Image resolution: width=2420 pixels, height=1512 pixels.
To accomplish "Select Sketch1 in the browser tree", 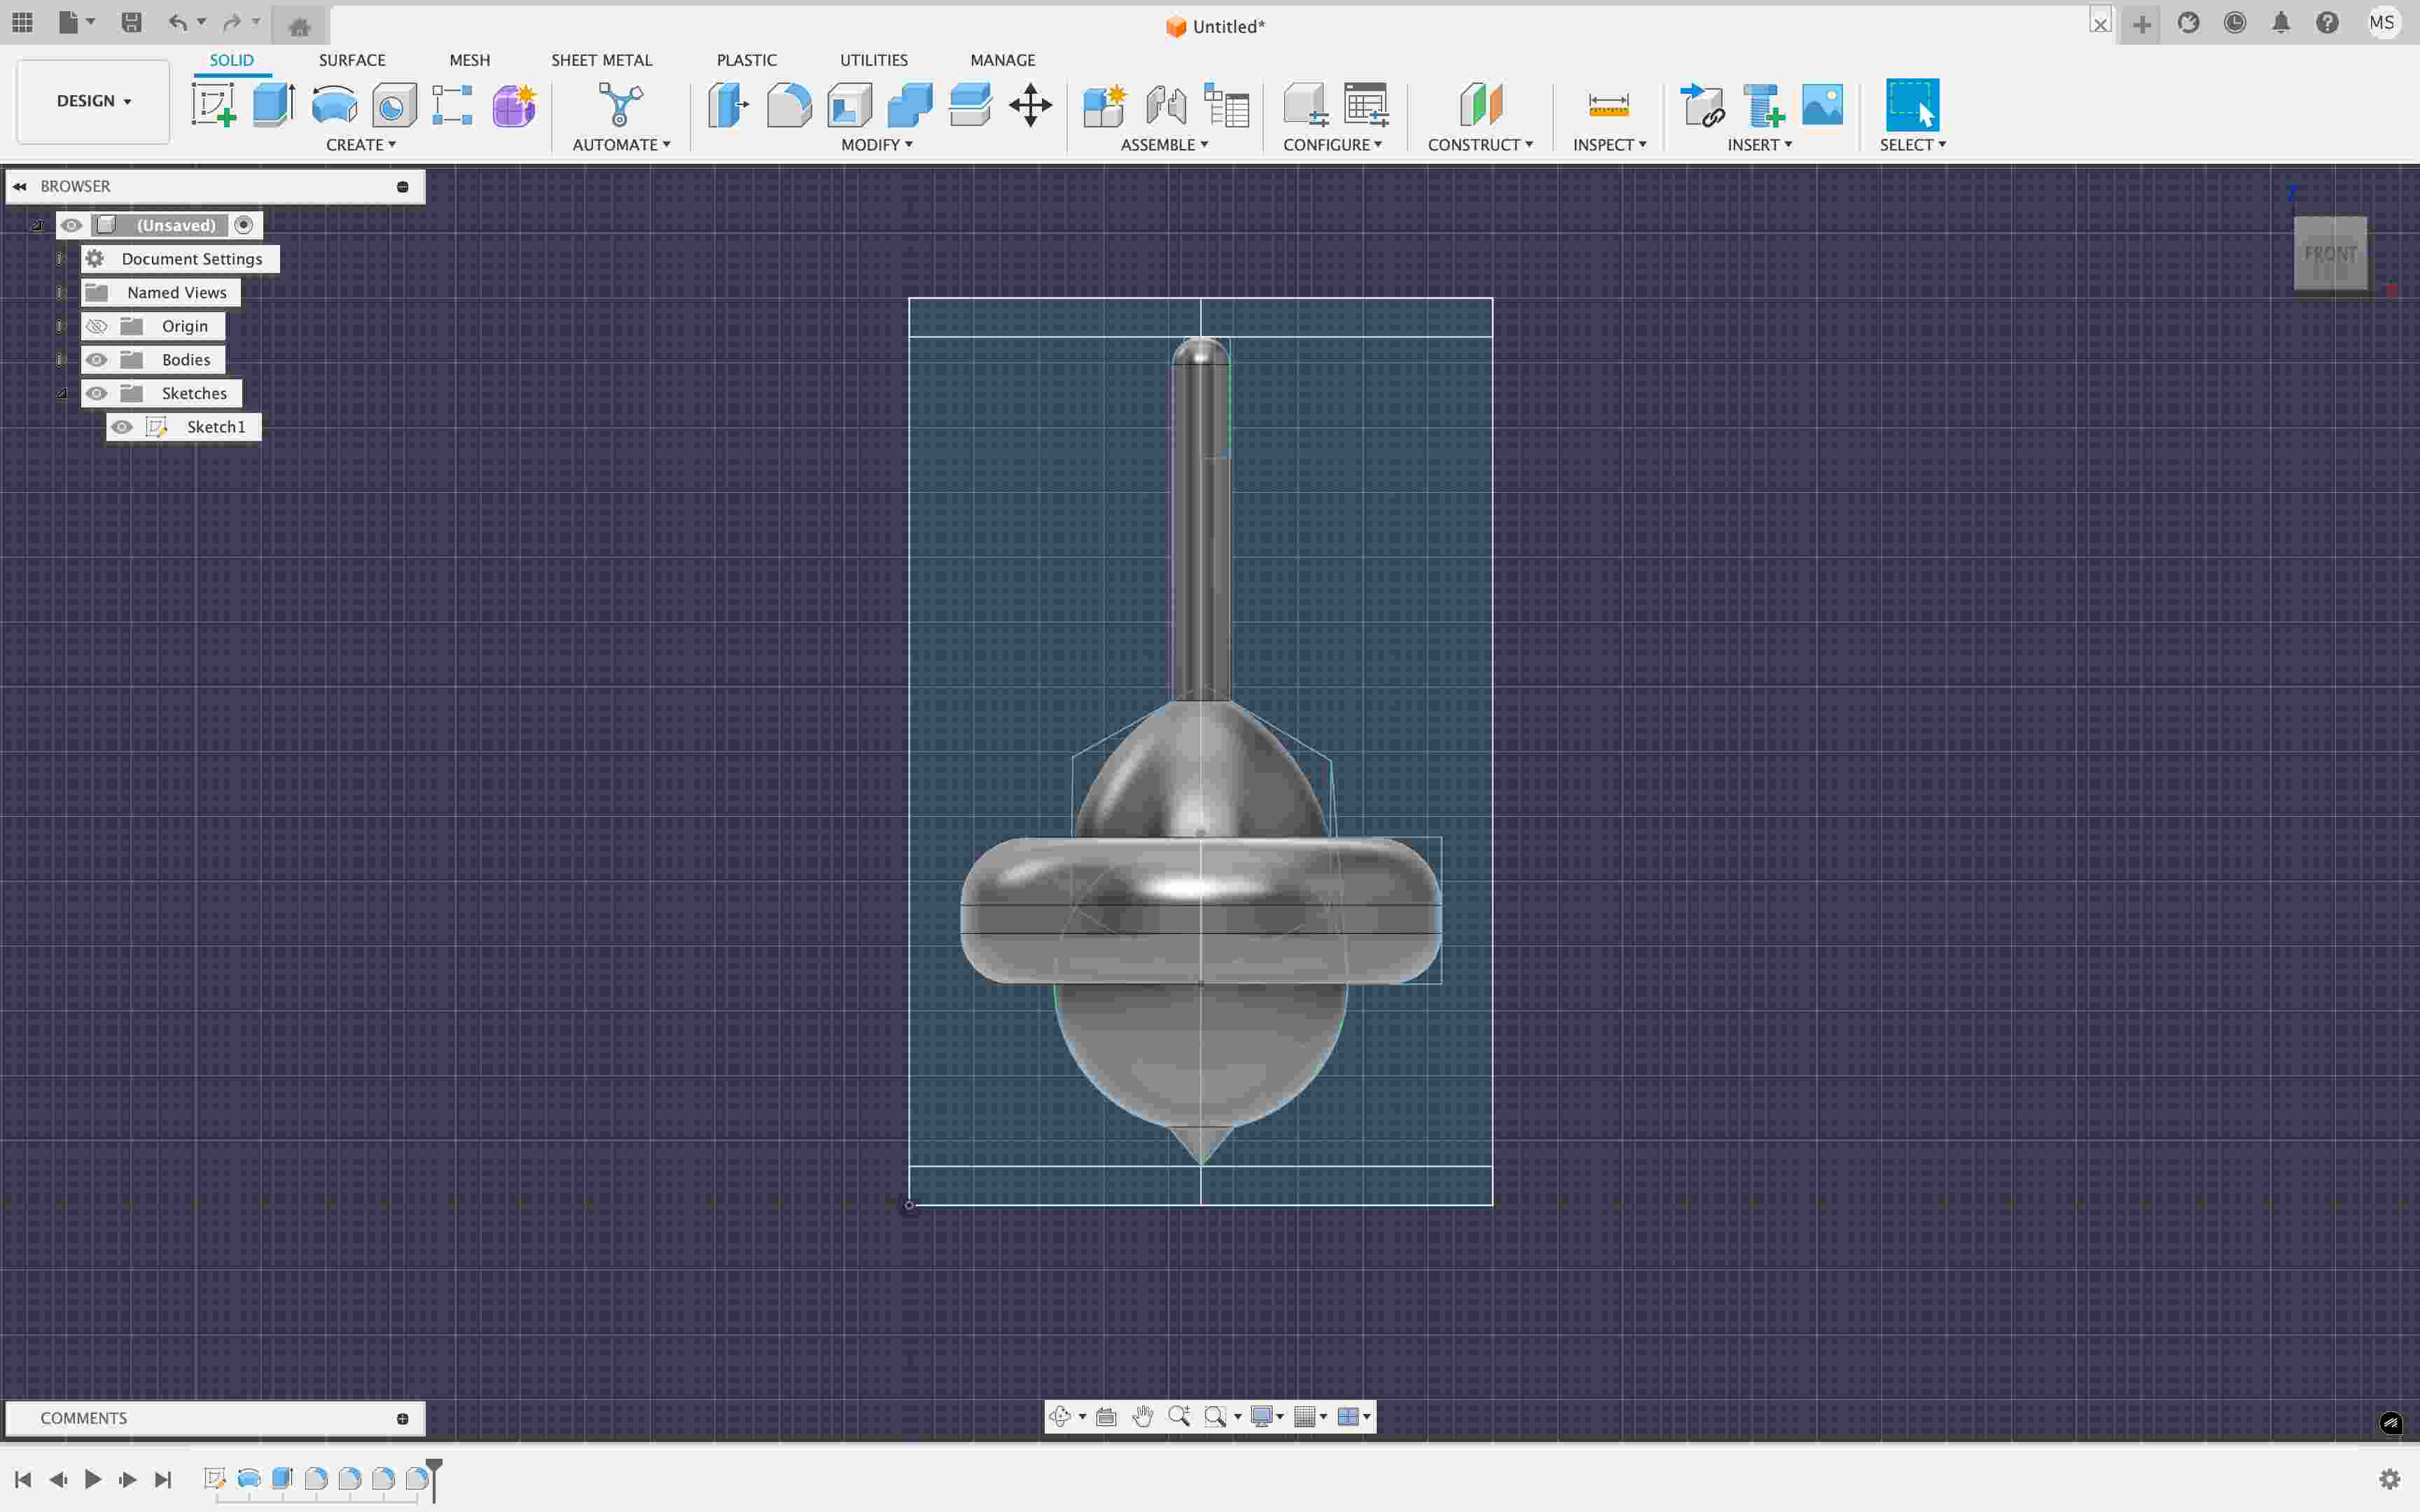I will pos(216,427).
